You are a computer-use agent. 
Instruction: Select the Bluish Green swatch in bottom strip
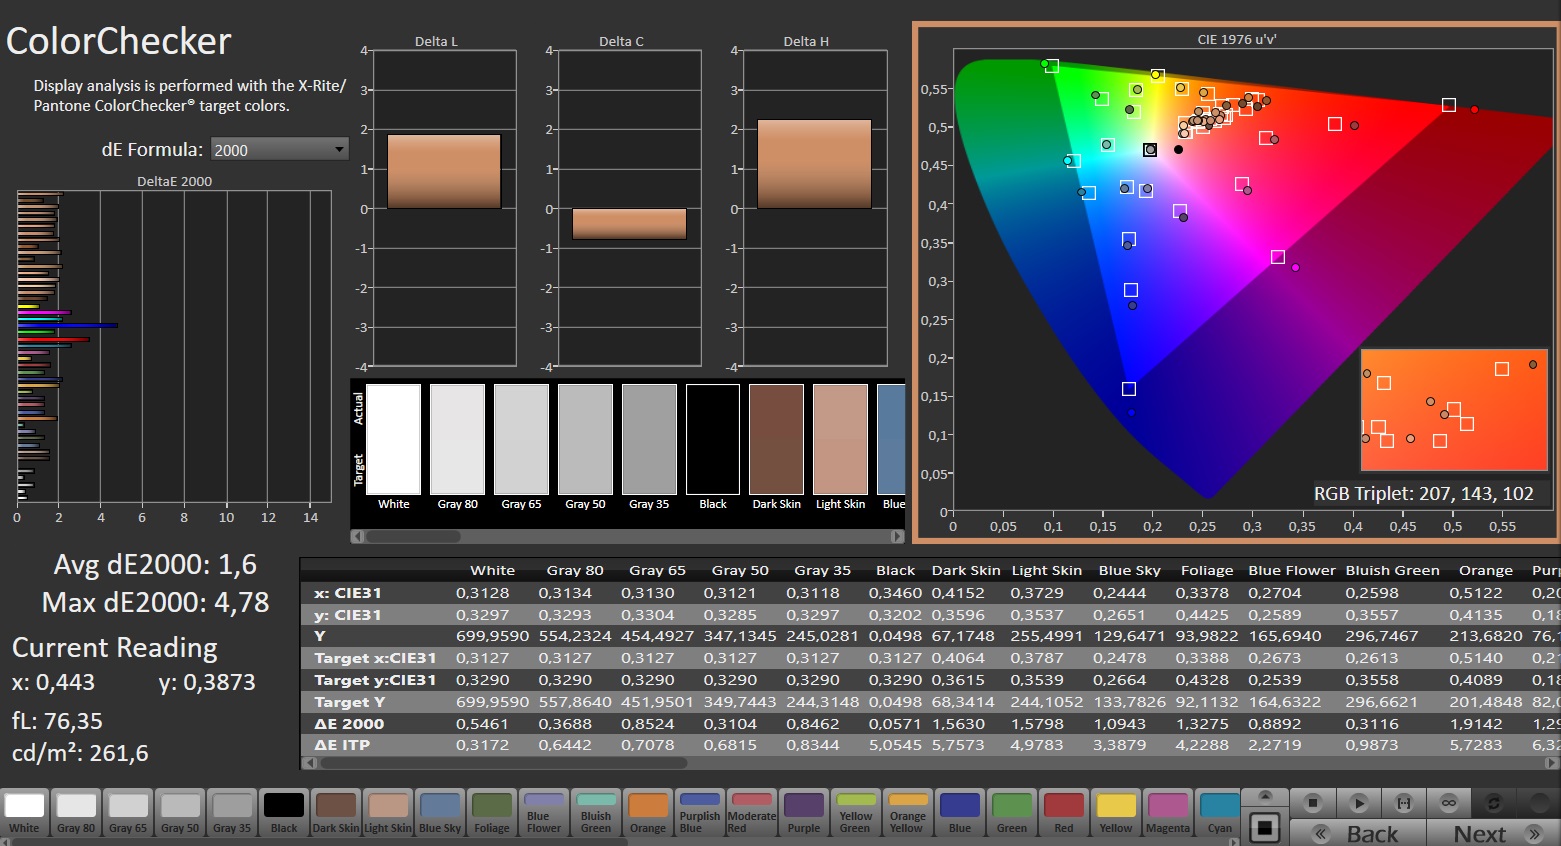pos(596,813)
